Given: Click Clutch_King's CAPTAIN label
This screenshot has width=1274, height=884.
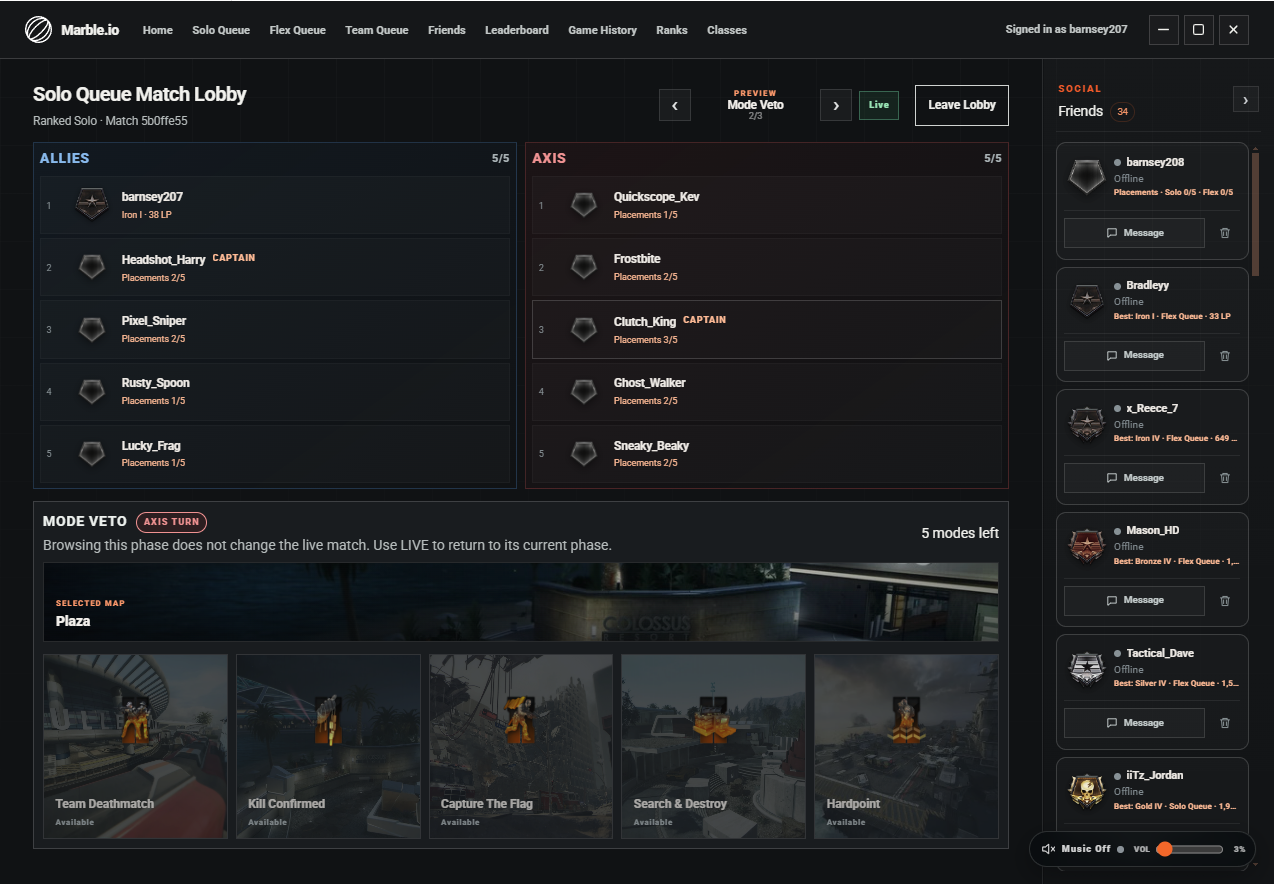Looking at the screenshot, I should click(705, 320).
